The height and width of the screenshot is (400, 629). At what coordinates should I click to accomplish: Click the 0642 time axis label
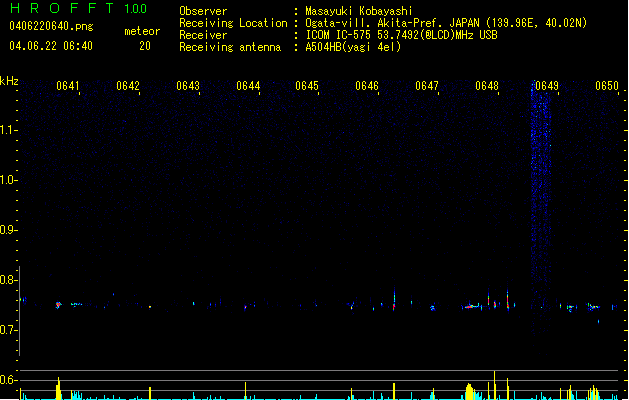pos(128,86)
